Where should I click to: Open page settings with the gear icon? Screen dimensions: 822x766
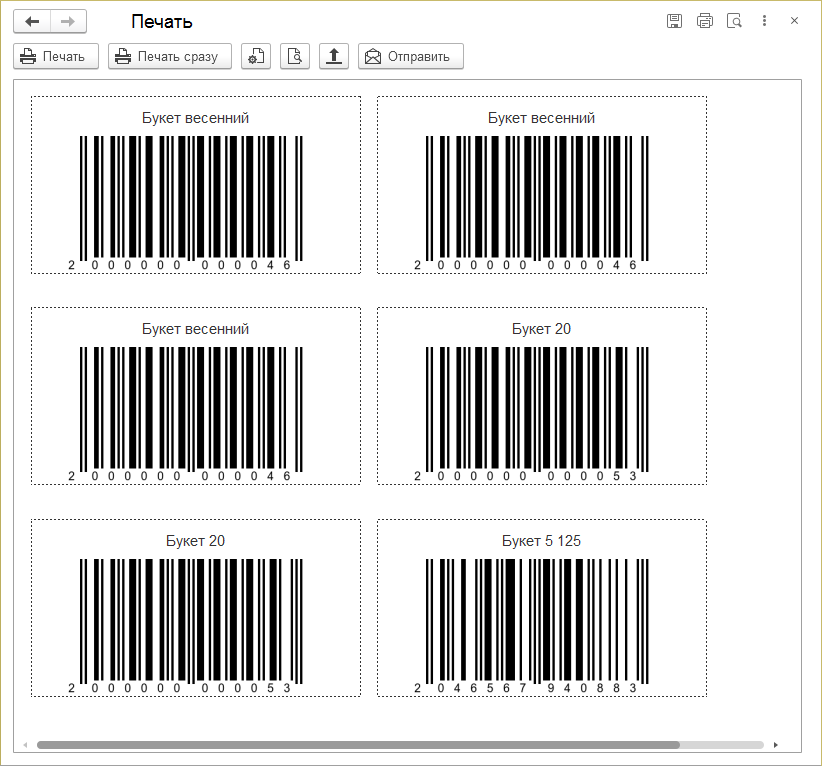256,57
